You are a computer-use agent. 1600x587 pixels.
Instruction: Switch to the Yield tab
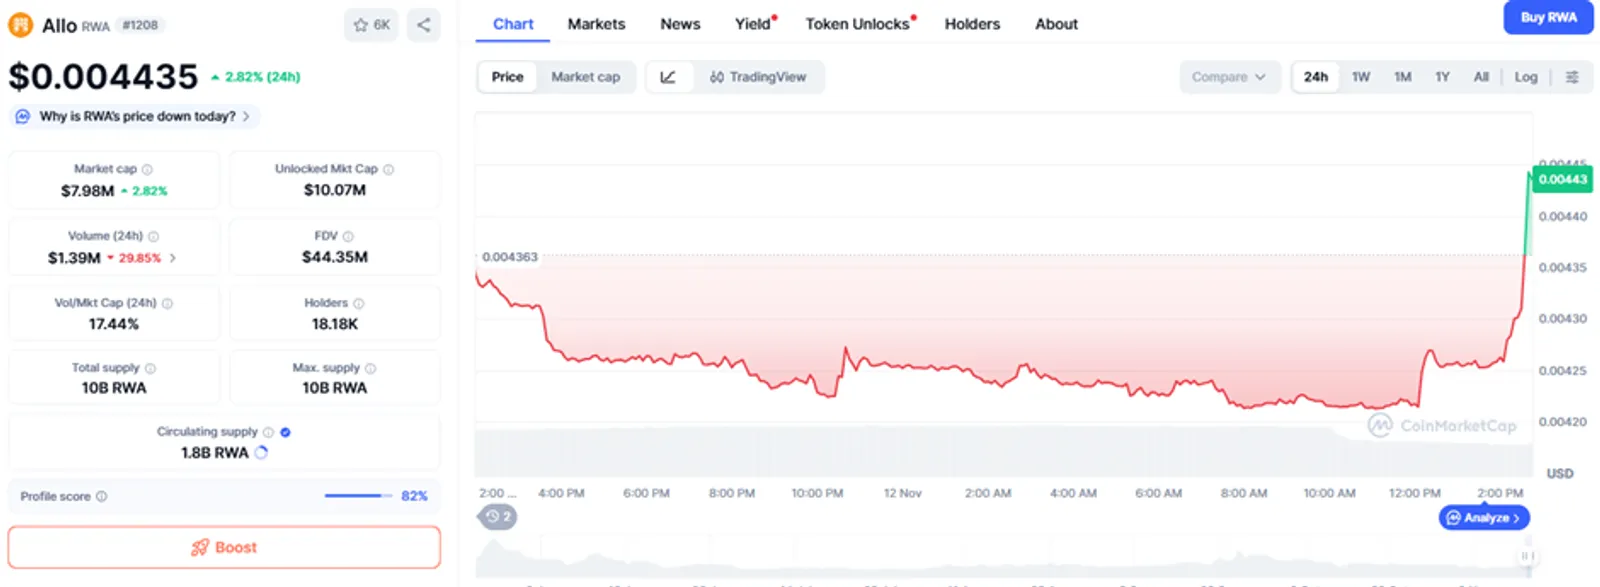coord(755,24)
